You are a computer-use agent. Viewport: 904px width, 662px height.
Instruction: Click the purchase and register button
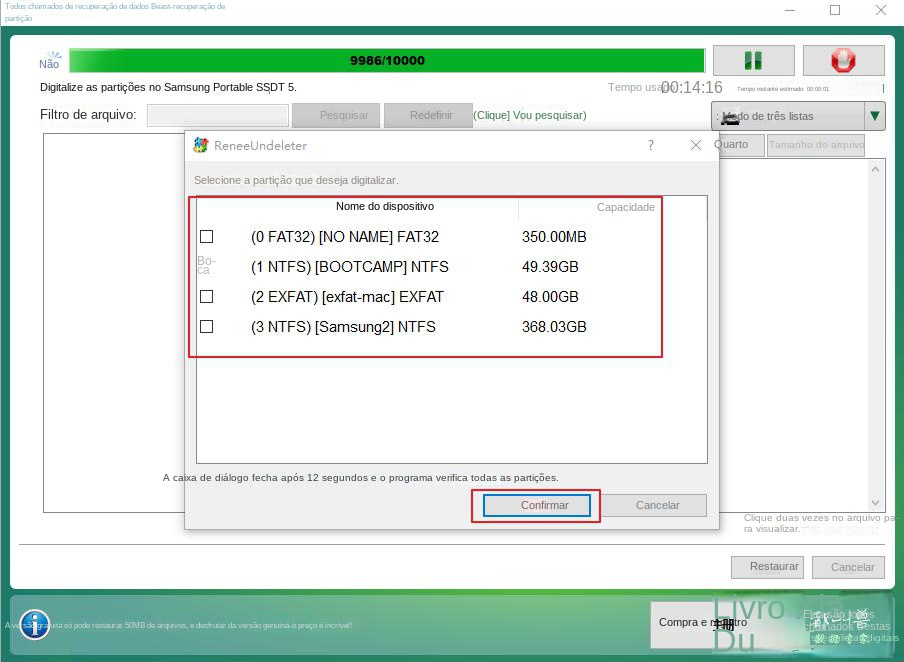(x=703, y=623)
